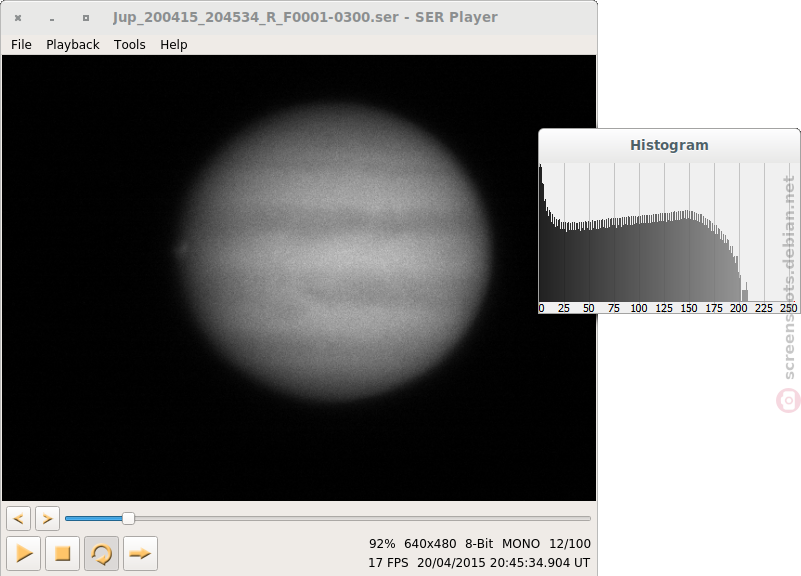Open the File menu
Image resolution: width=801 pixels, height=576 pixels.
21,45
